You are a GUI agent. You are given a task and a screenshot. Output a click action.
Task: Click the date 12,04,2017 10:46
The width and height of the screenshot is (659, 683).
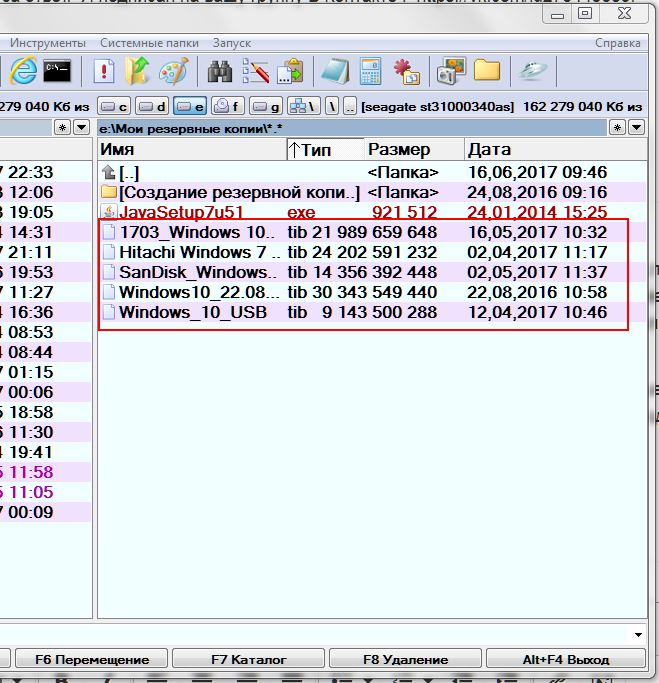pyautogui.click(x=537, y=312)
